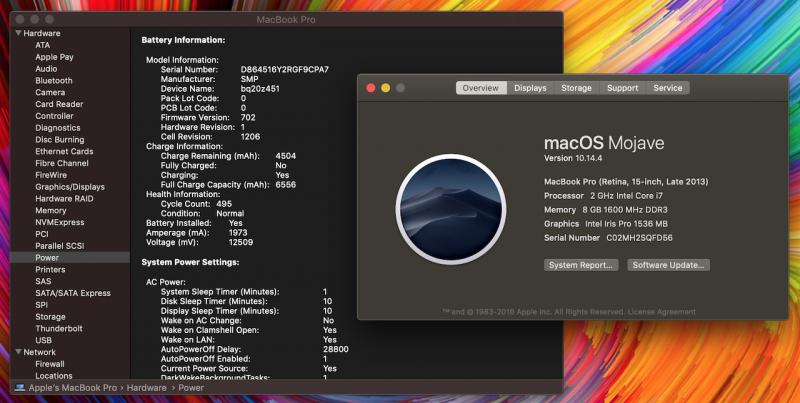Image resolution: width=800 pixels, height=403 pixels.
Task: Click Power in the path bar
Action: 191,388
